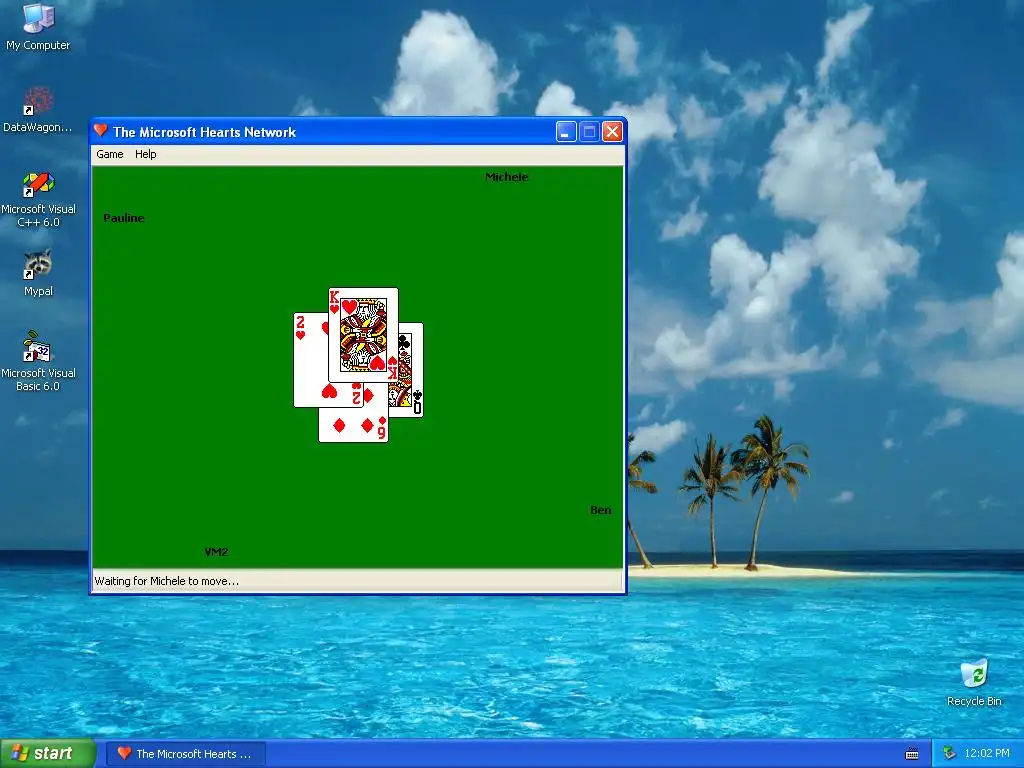Click the Hearts taskbar button
The height and width of the screenshot is (768, 1024).
coord(185,754)
